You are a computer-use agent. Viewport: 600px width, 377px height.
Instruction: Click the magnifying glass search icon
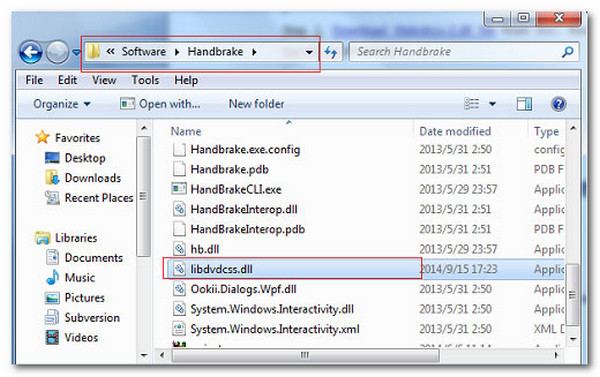(x=568, y=52)
